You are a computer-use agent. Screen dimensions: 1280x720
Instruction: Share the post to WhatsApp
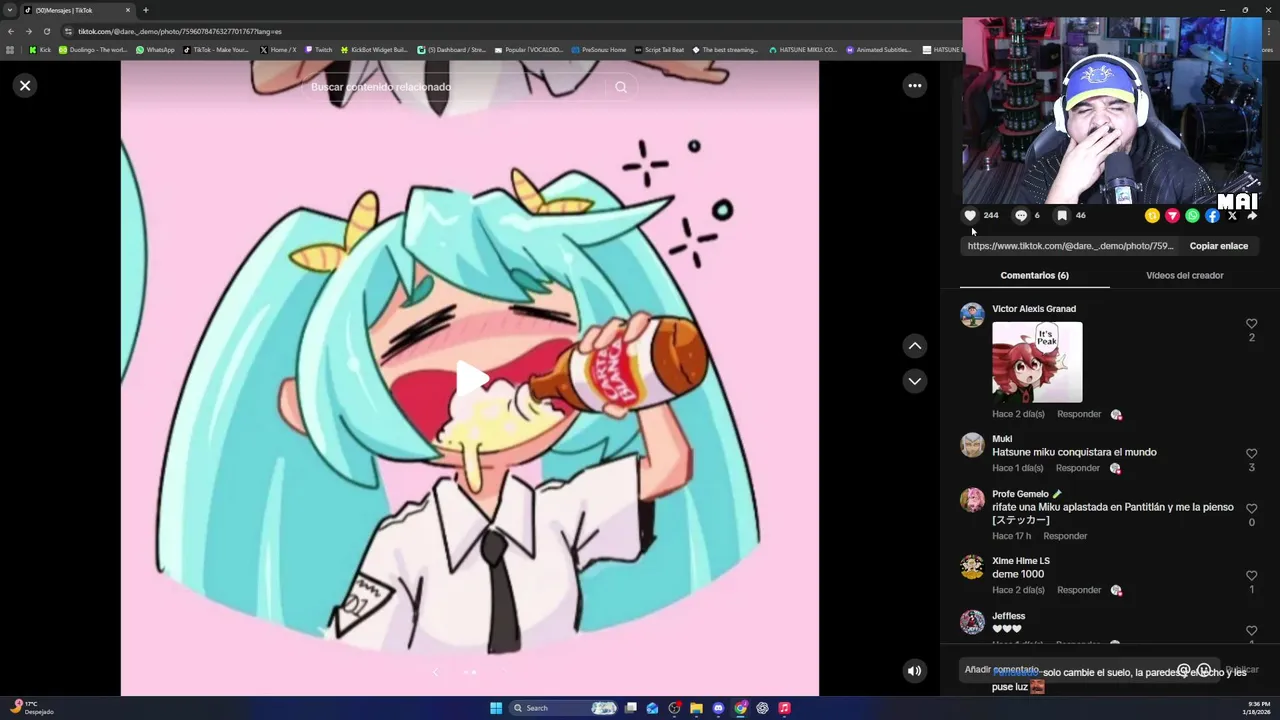coord(1192,215)
